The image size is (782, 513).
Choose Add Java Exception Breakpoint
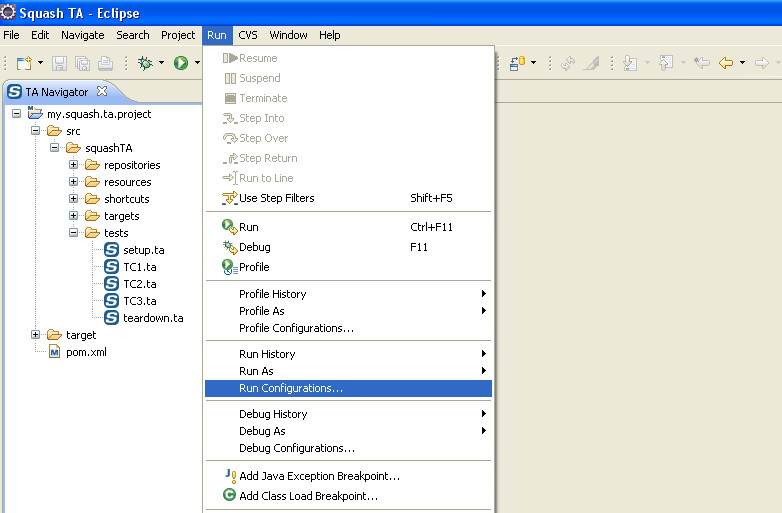348,476
